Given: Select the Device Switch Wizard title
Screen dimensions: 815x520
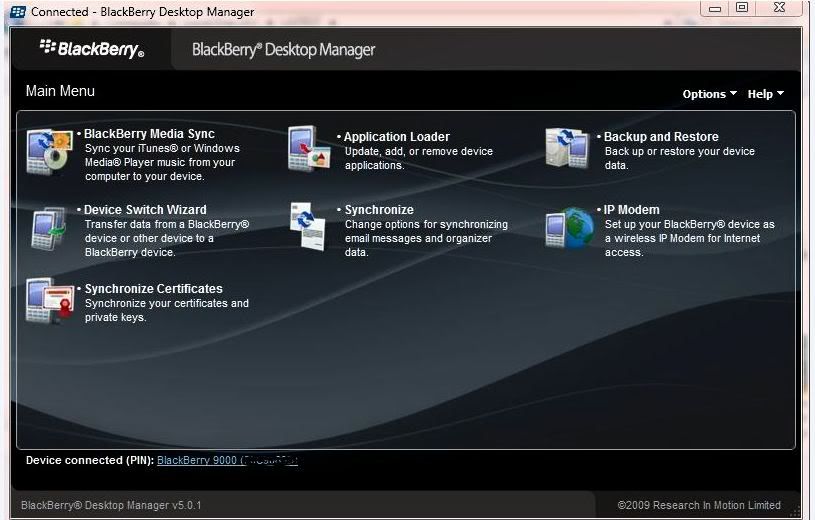Looking at the screenshot, I should 145,210.
